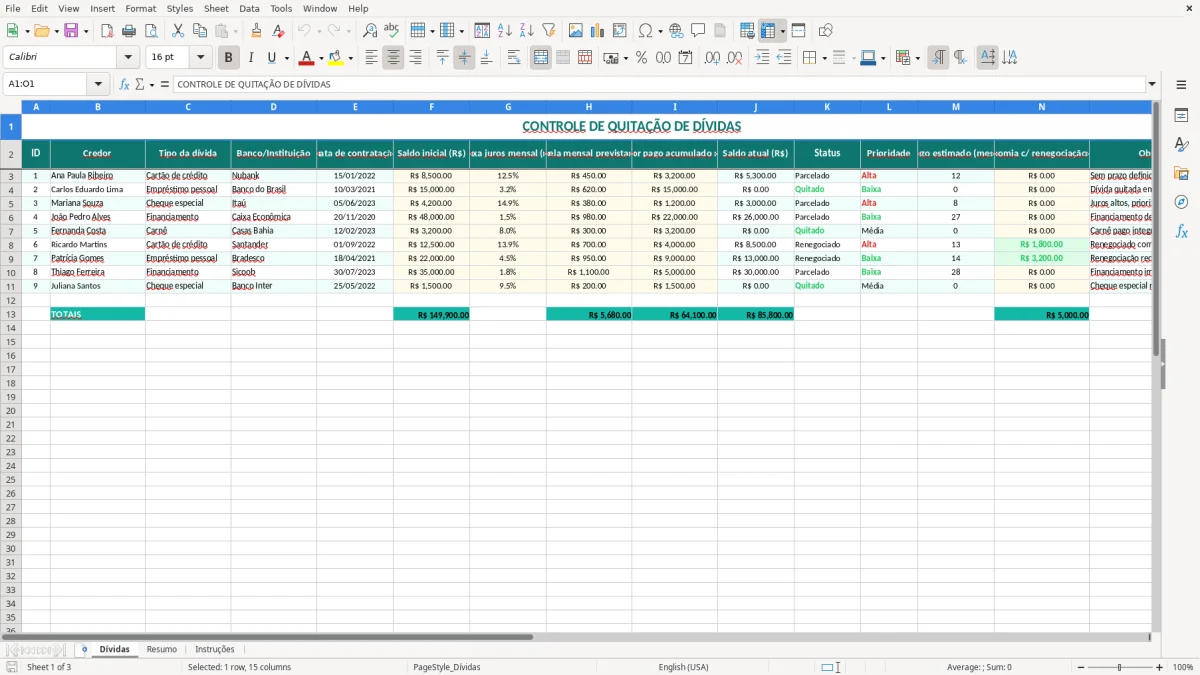
Task: Toggle Center Horizontally alignment
Action: coord(393,58)
